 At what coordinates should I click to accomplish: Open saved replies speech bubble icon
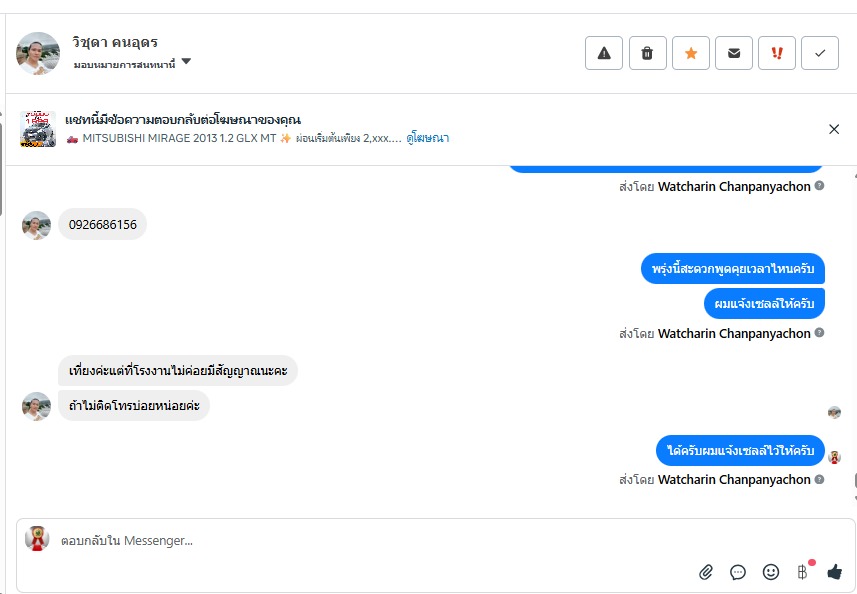point(738,572)
